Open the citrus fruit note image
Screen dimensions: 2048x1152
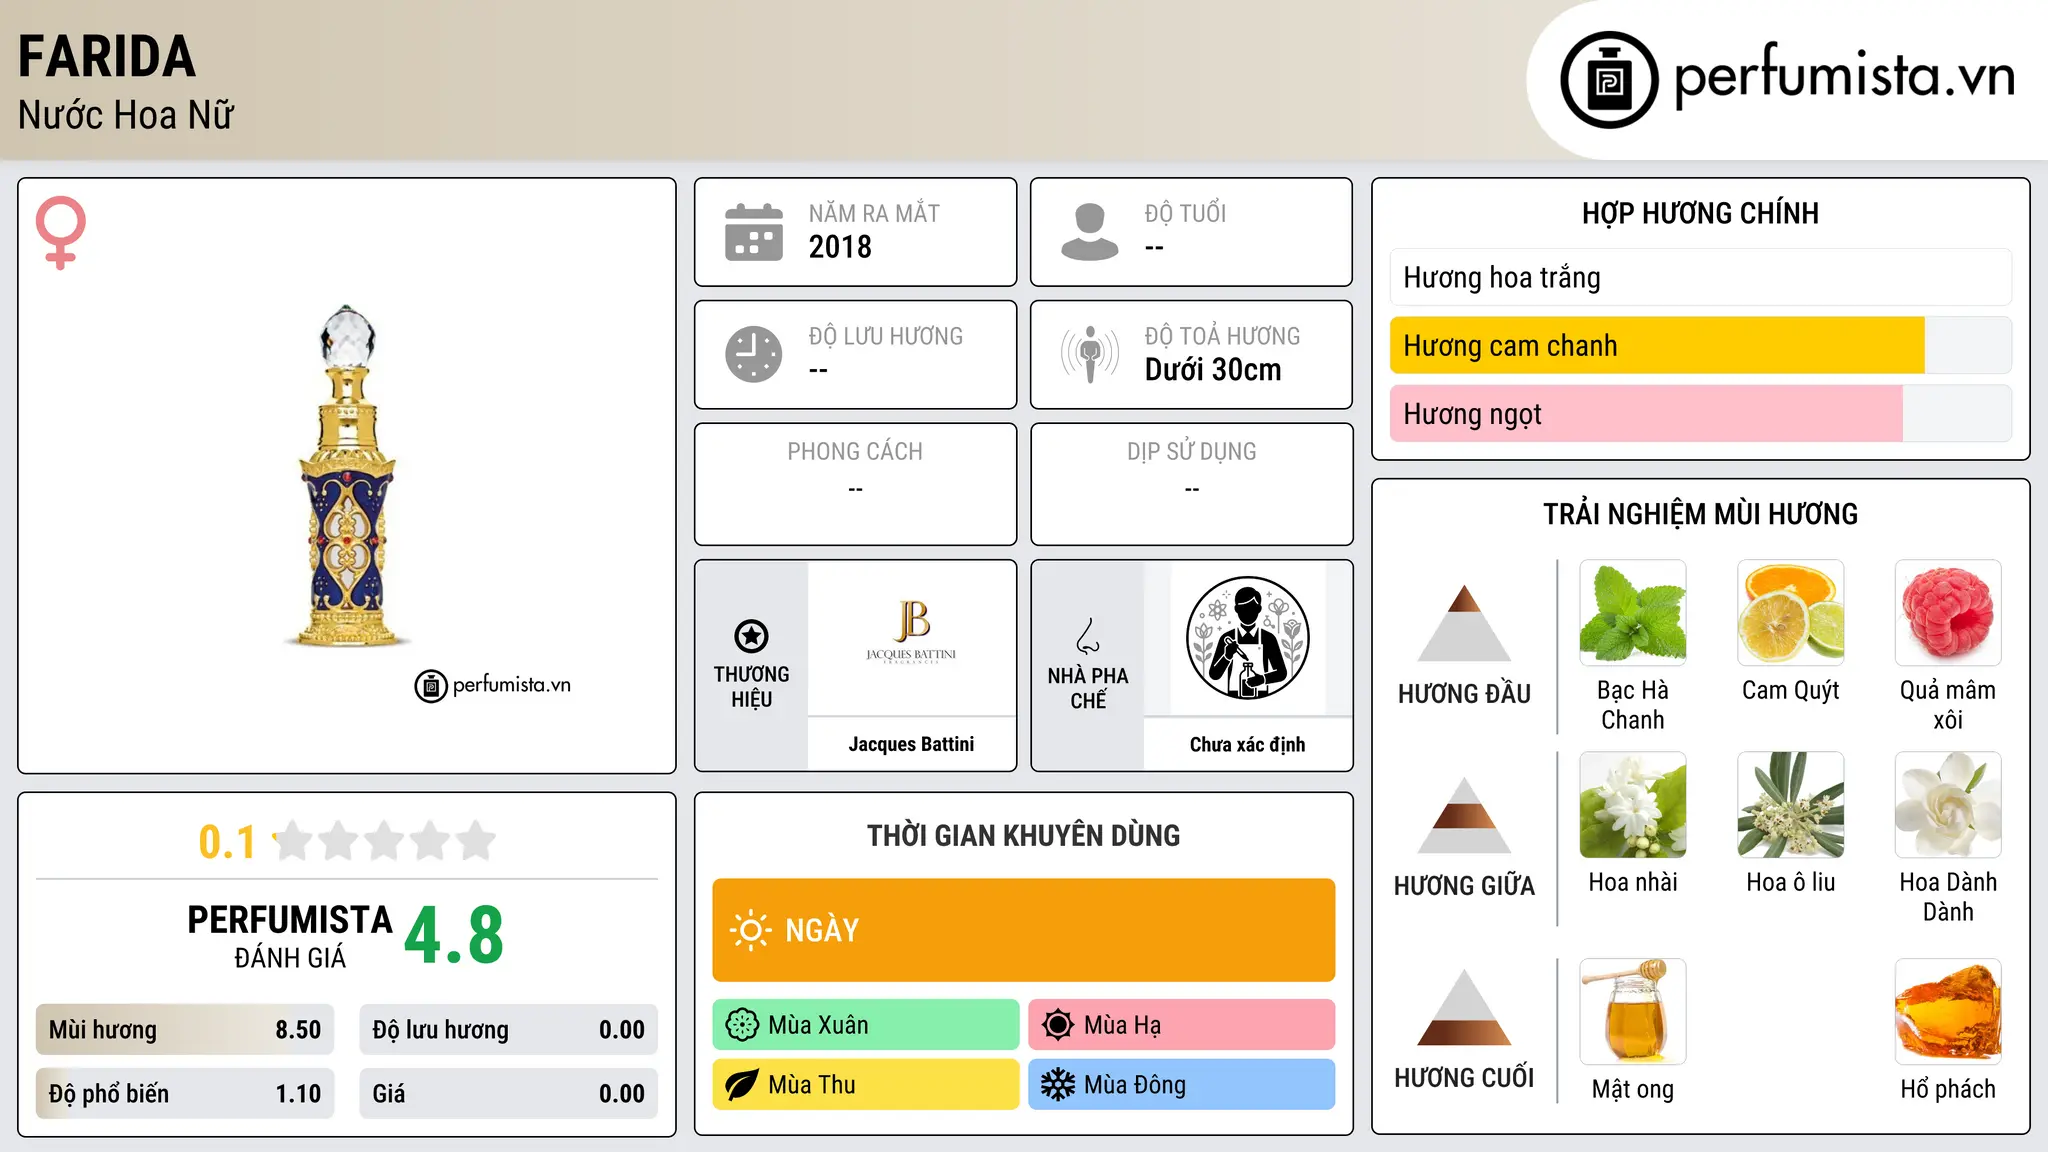point(1791,613)
